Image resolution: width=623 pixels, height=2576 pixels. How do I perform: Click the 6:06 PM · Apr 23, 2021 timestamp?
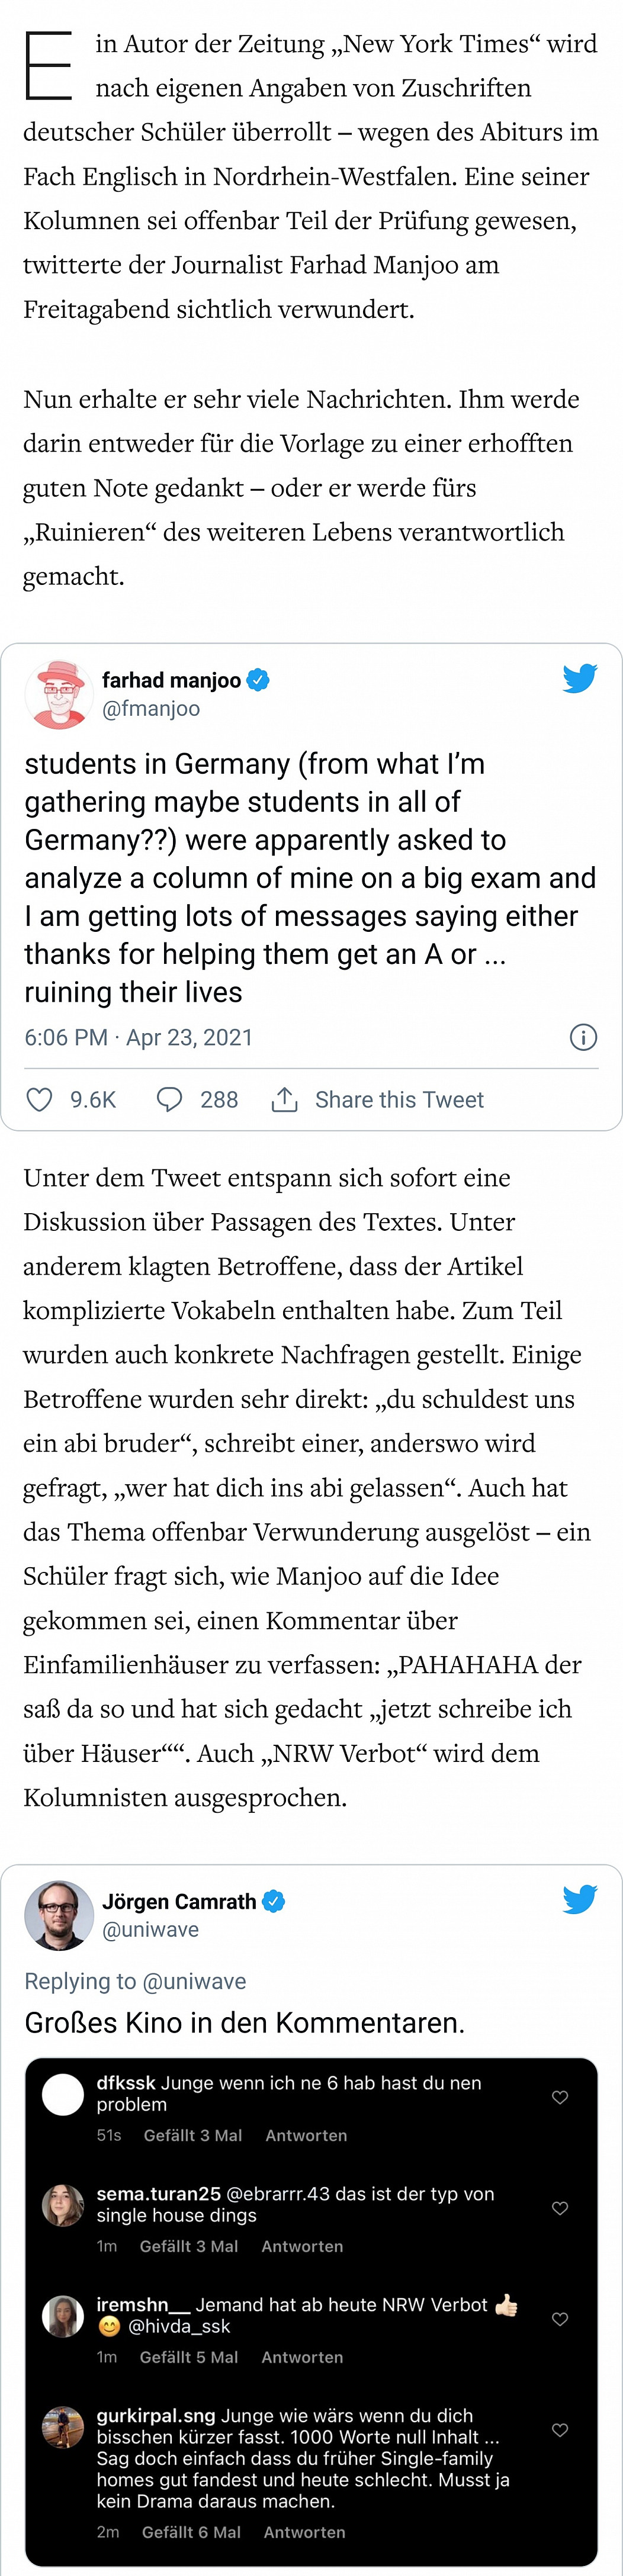pos(139,1037)
